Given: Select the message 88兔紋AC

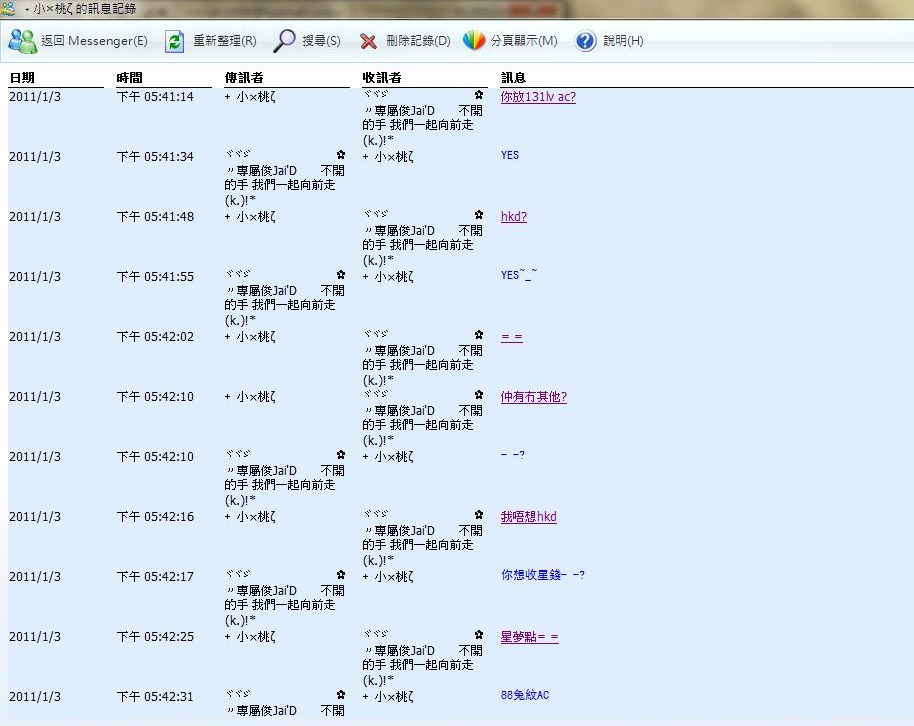Looking at the screenshot, I should click(525, 695).
